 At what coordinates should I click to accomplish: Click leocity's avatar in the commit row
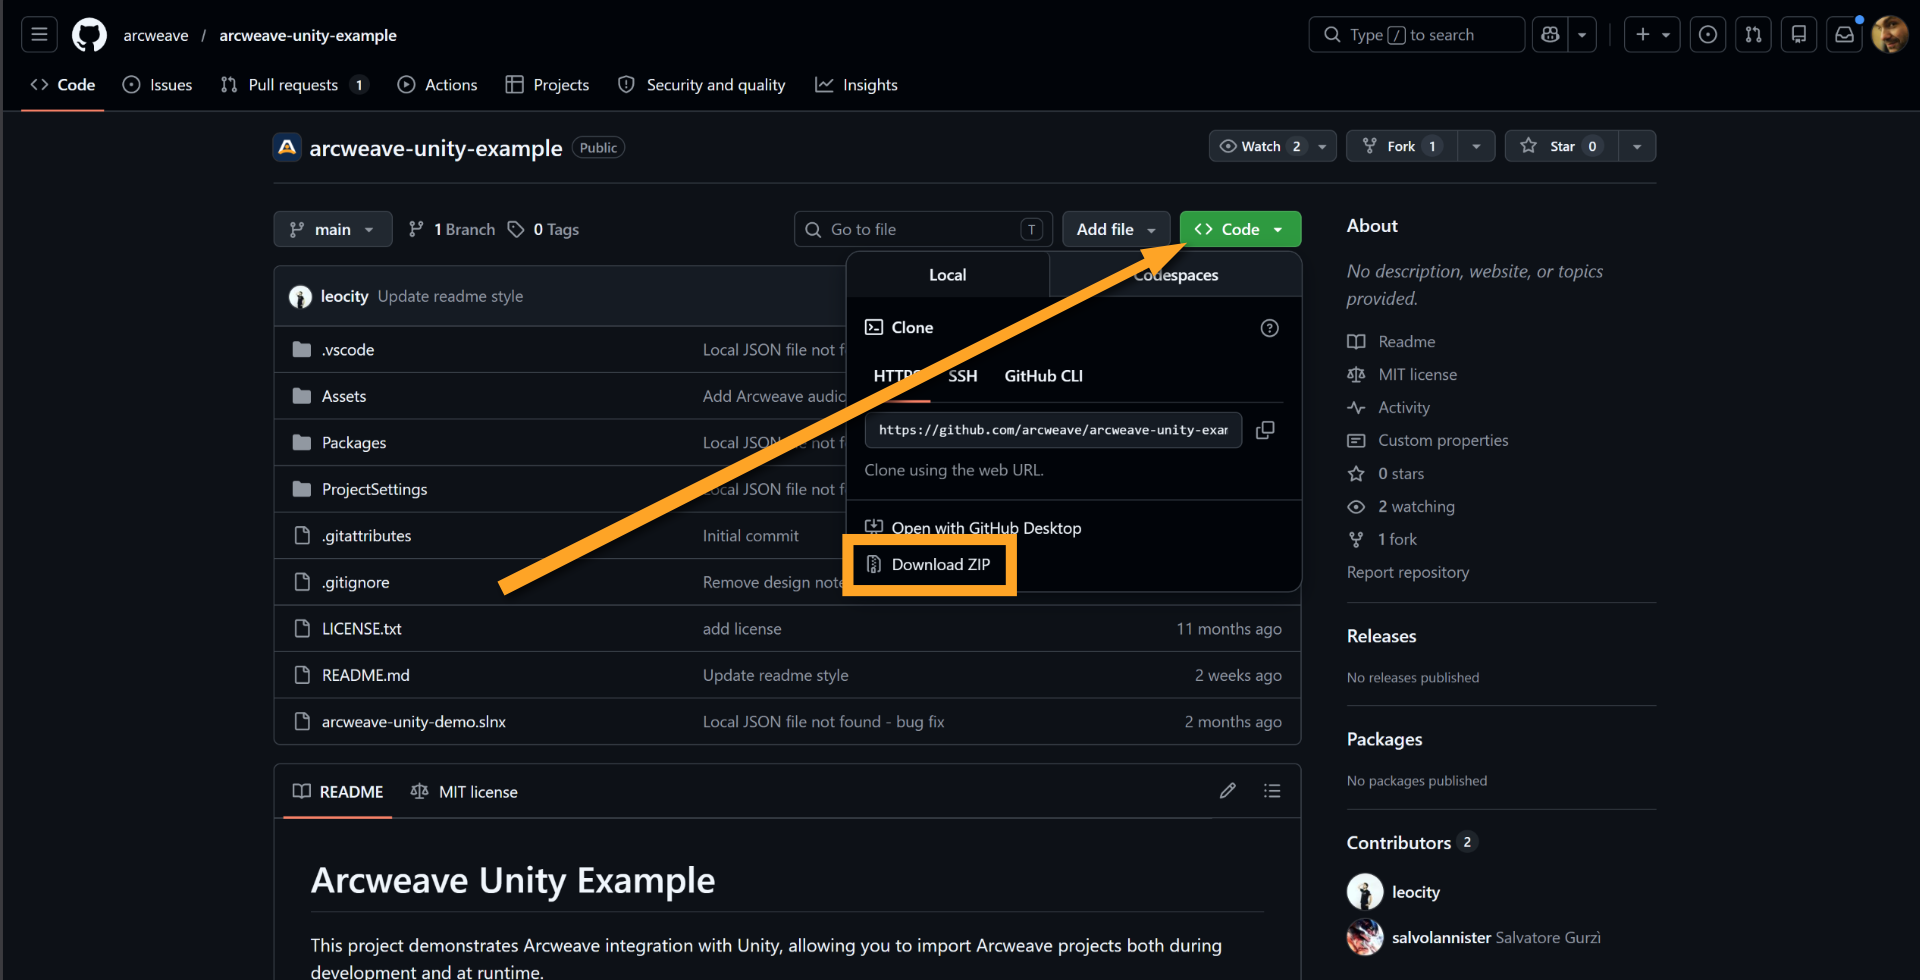[300, 297]
